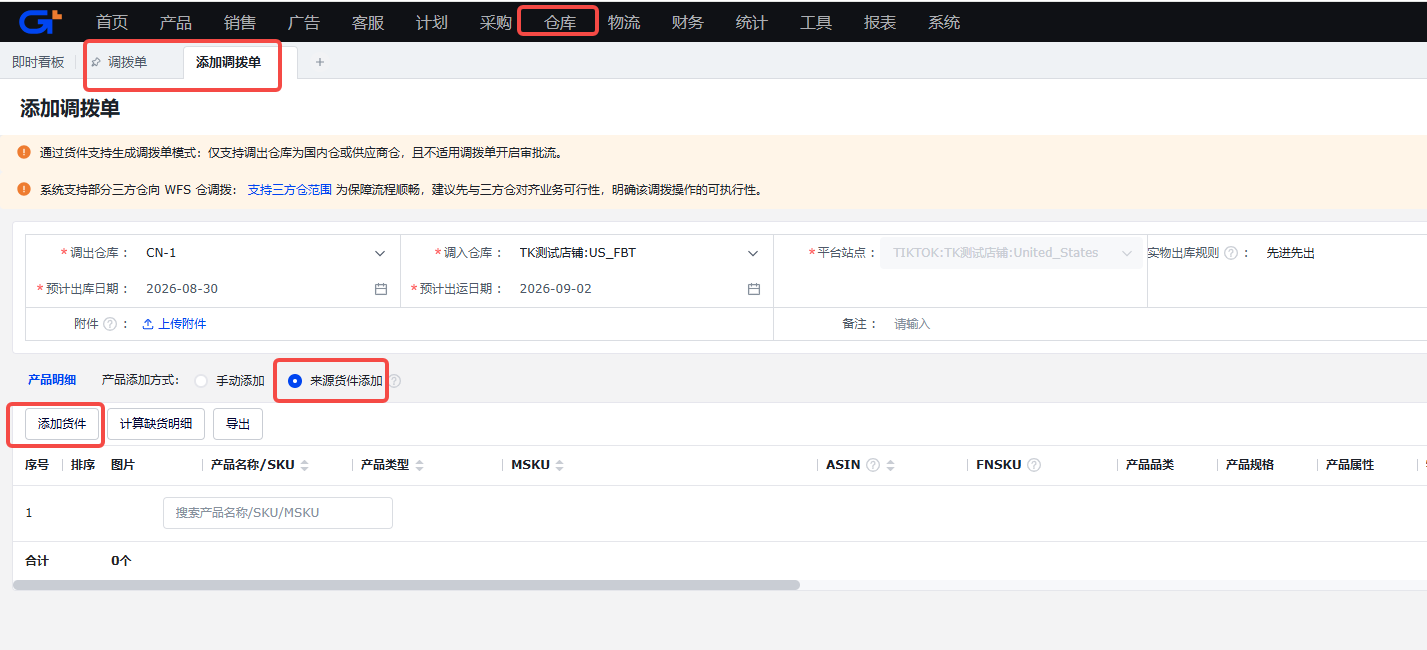Viewport: 1427px width, 650px height.
Task: Open the 财务 menu
Action: coord(688,22)
